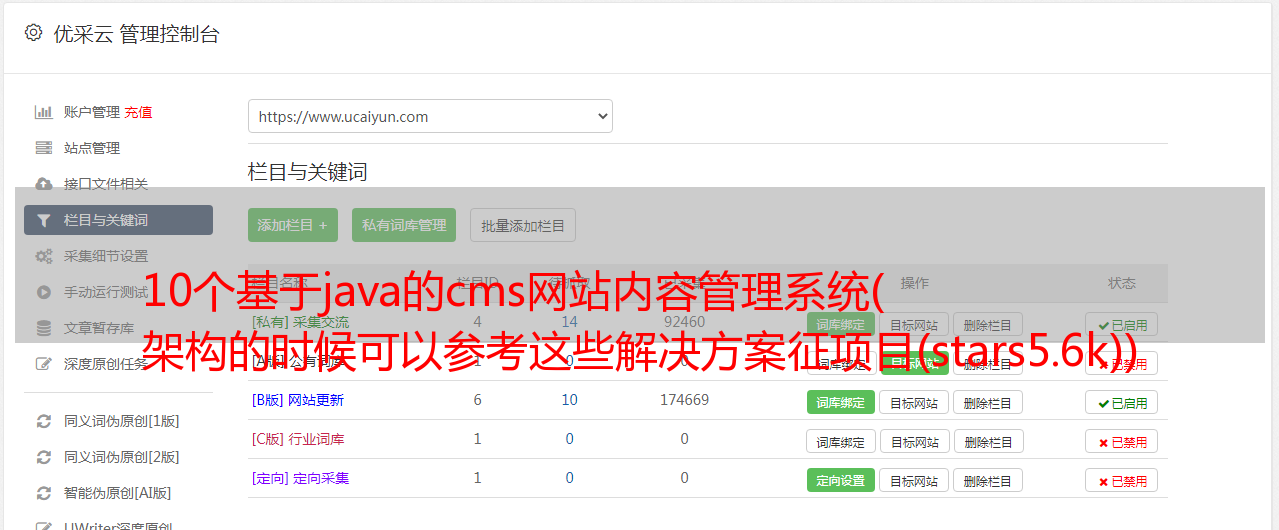1279x530 pixels.
Task: Open 深度原创任务 edit icon
Action: pyautogui.click(x=44, y=364)
